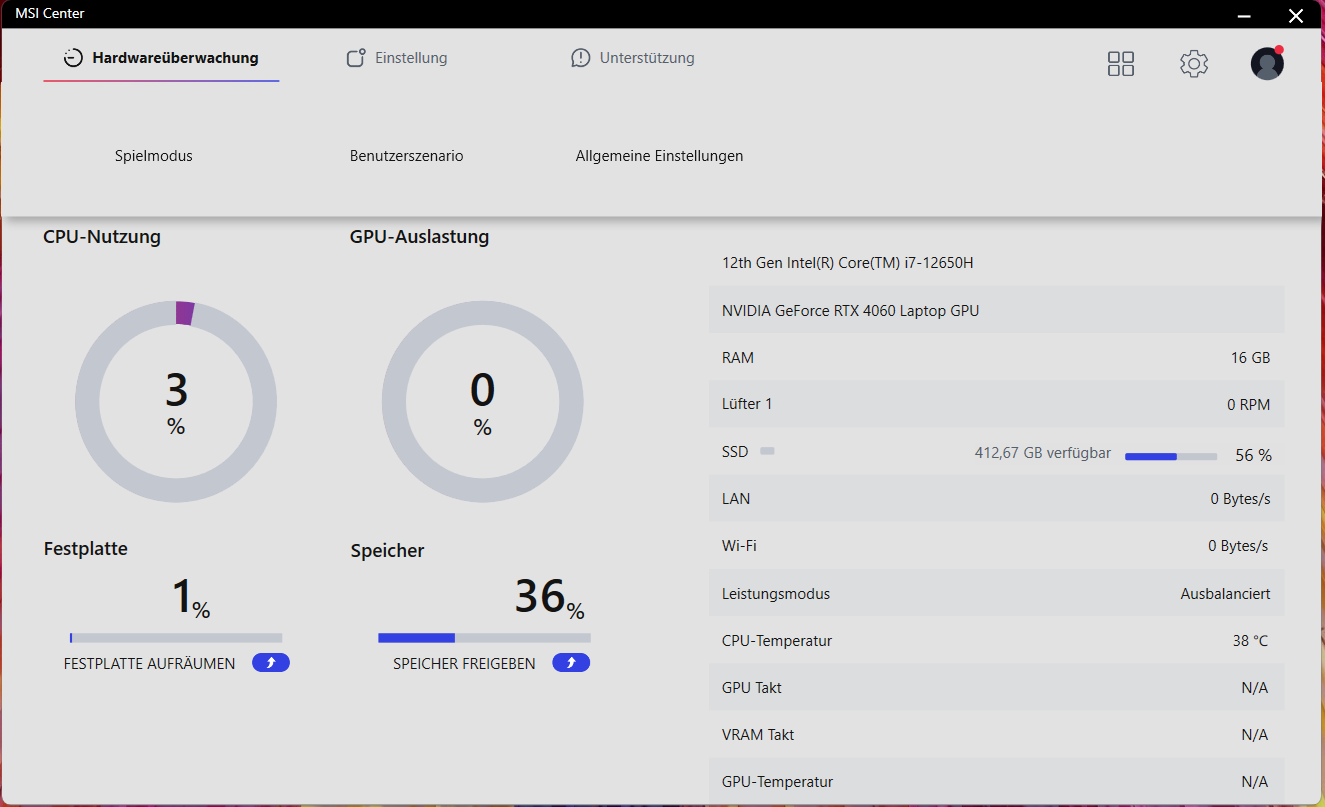Switch to the Unterstützung tab
The height and width of the screenshot is (807, 1325).
click(x=646, y=58)
